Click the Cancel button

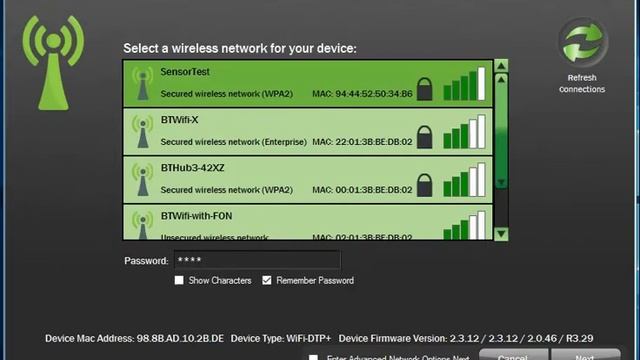(513, 354)
